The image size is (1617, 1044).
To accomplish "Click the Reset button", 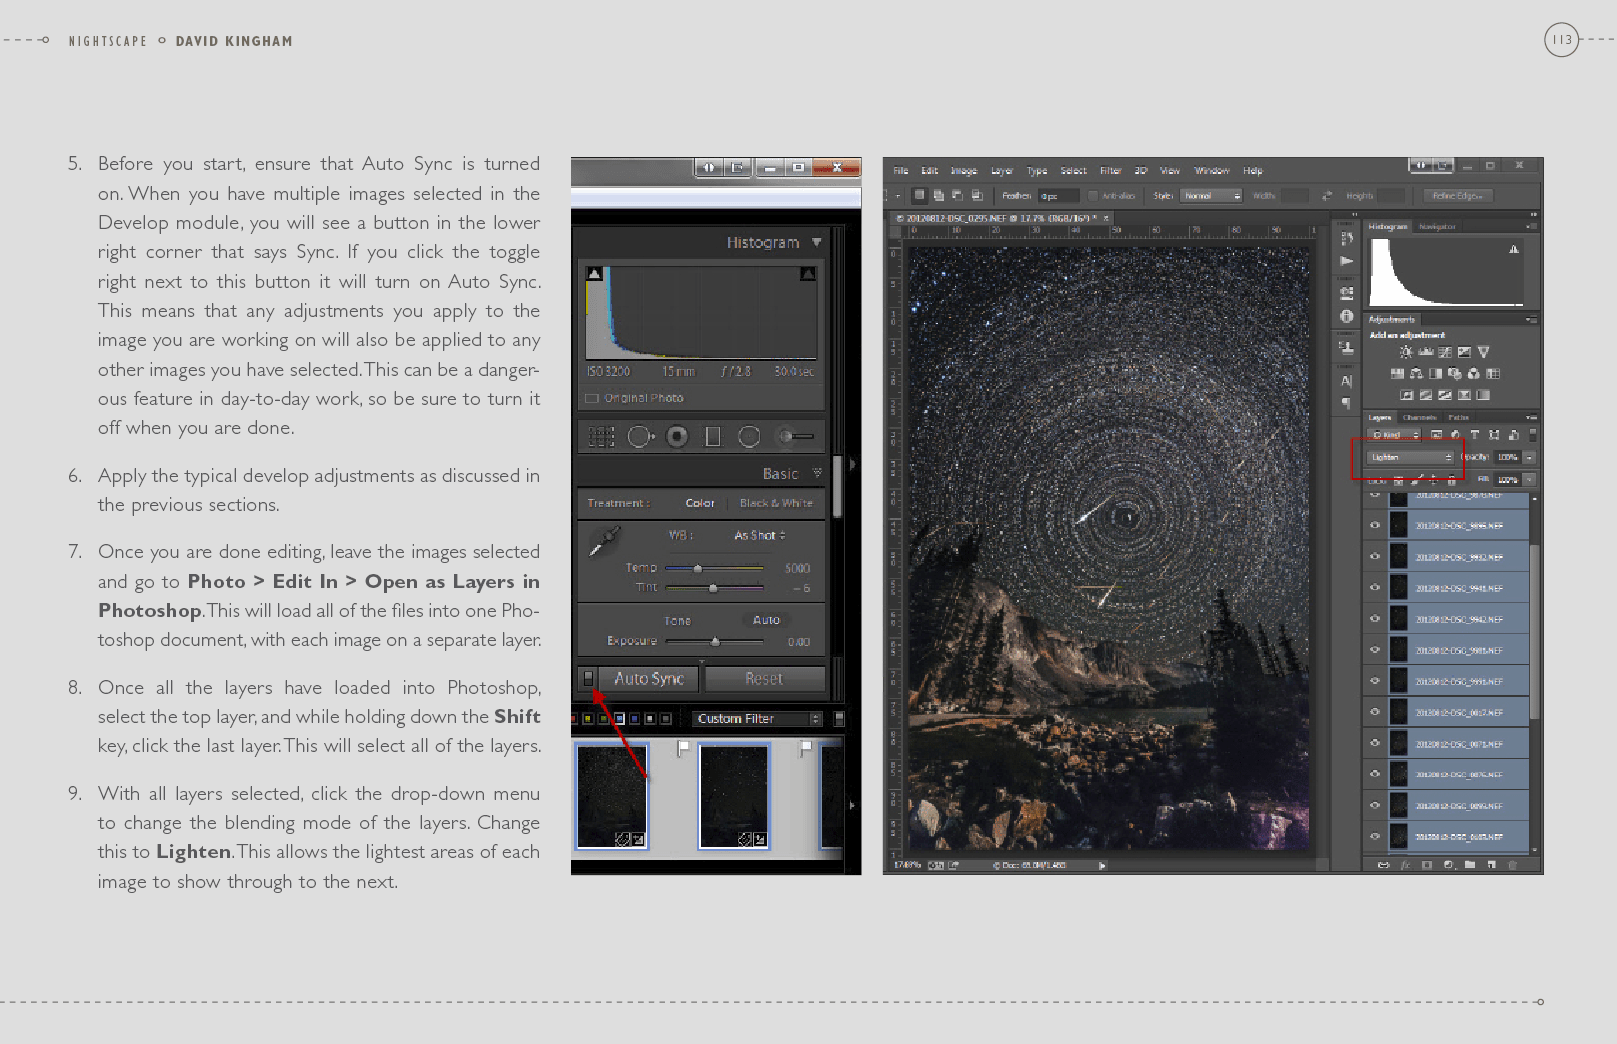I will pyautogui.click(x=764, y=679).
